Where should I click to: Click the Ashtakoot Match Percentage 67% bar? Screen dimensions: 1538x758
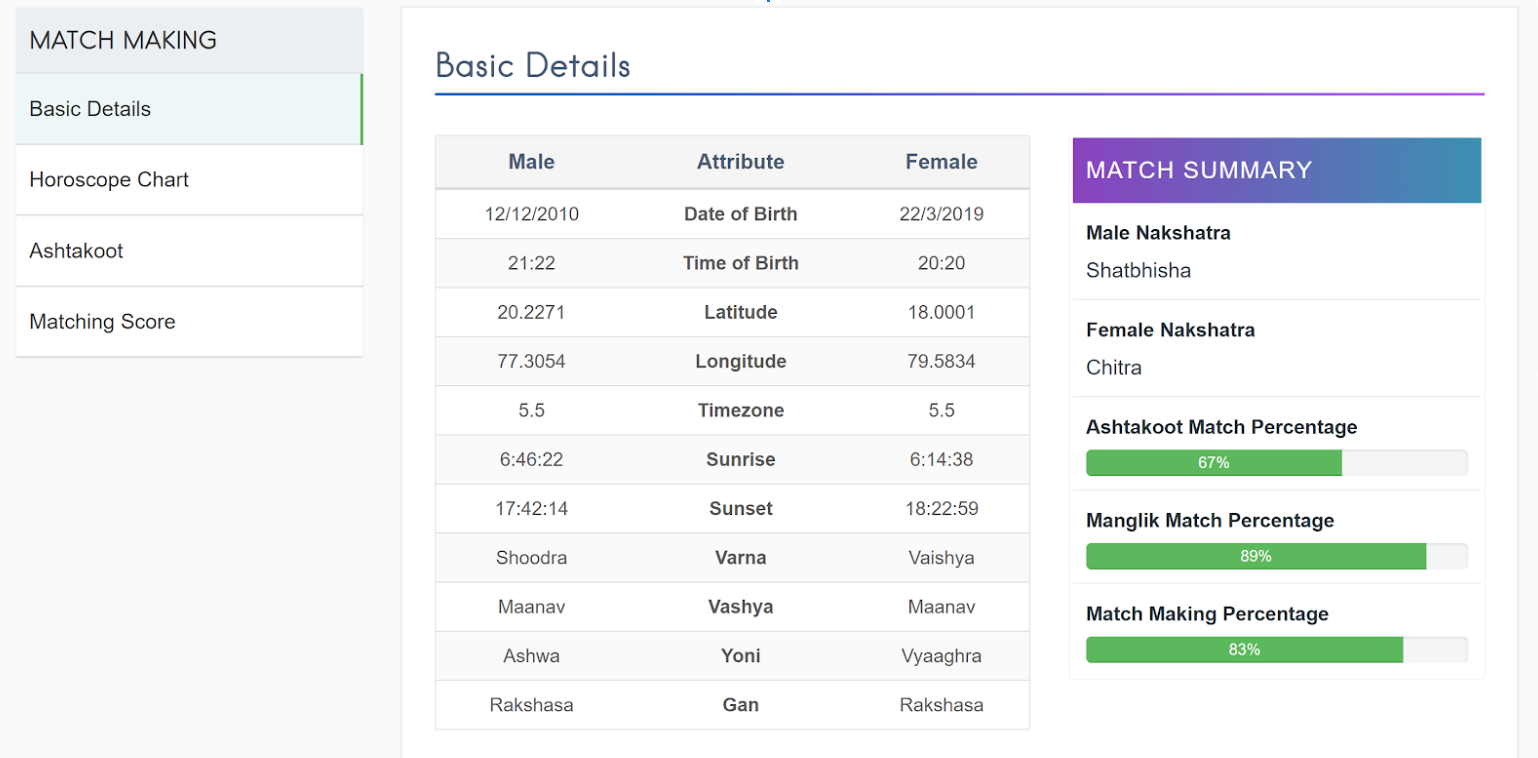(1213, 463)
